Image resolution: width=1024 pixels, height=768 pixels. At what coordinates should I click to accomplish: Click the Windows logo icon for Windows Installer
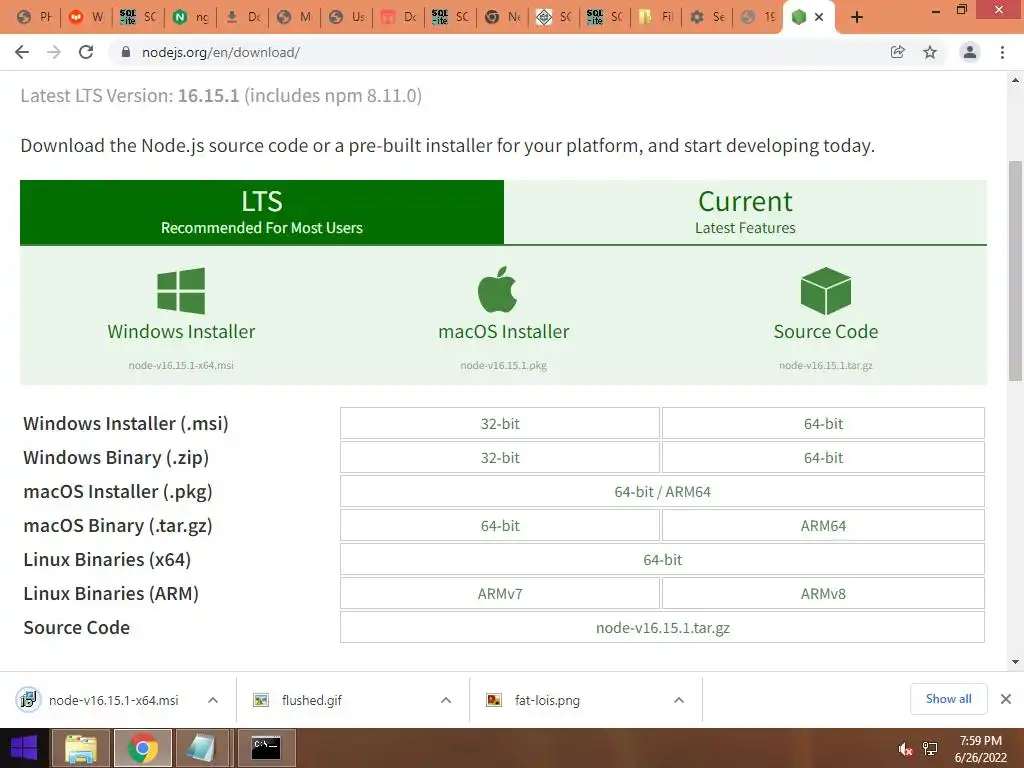point(181,291)
